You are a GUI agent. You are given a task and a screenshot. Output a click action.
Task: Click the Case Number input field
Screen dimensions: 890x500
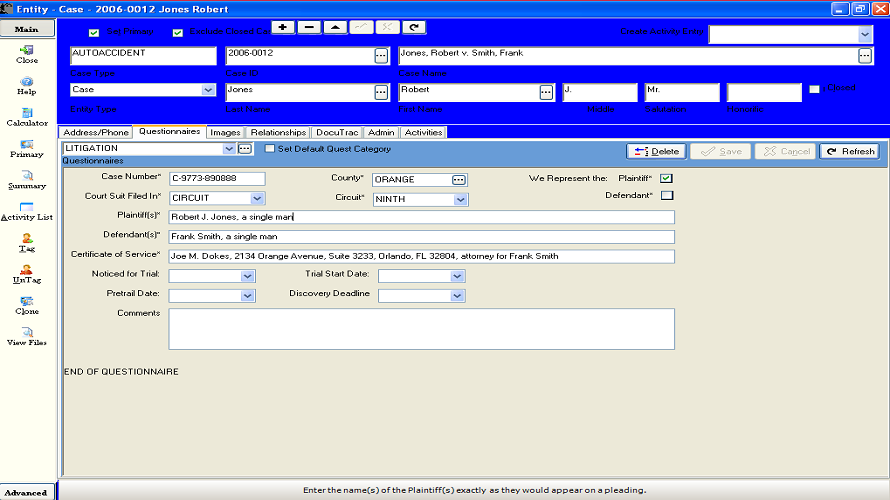click(217, 179)
